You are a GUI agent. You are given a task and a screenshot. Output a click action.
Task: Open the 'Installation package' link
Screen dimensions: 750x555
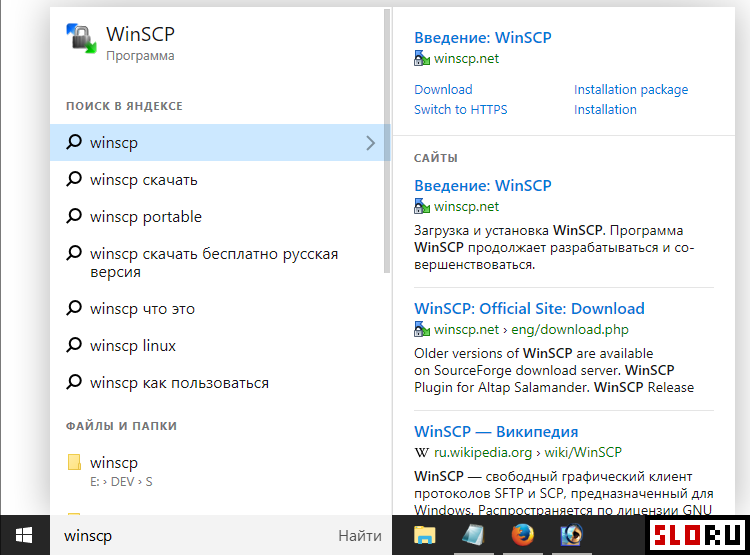point(631,89)
